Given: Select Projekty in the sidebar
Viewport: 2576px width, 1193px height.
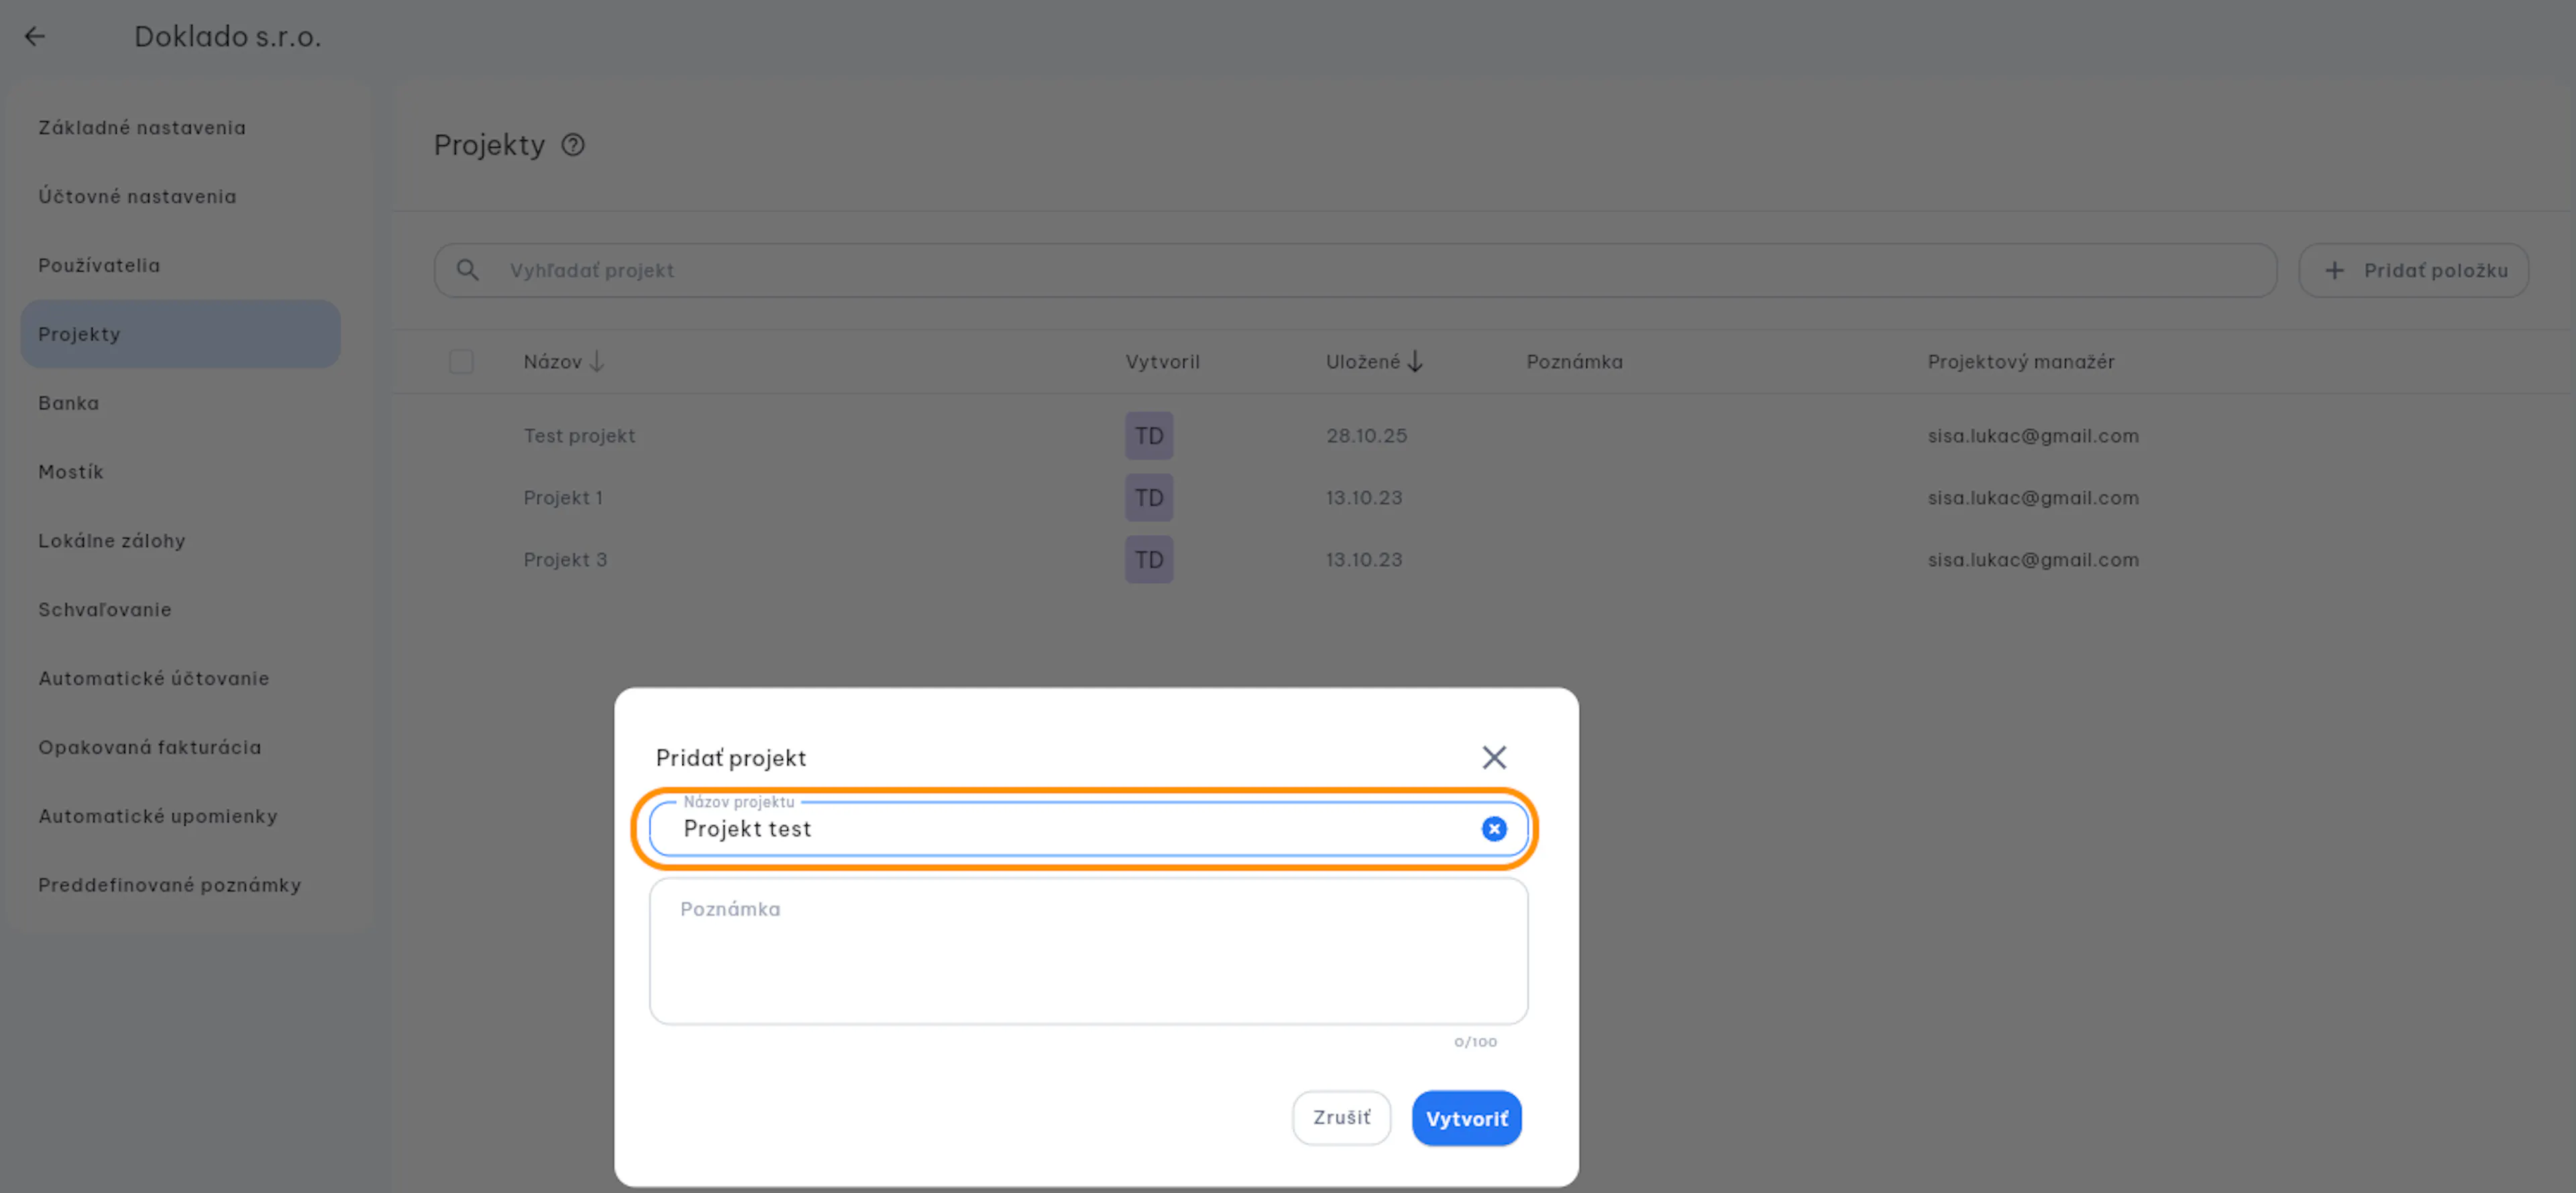Looking at the screenshot, I should coord(180,334).
